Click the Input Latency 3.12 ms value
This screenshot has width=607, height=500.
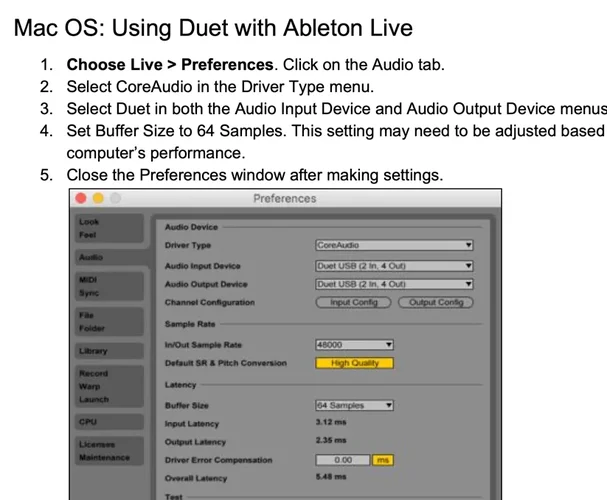tap(331, 422)
